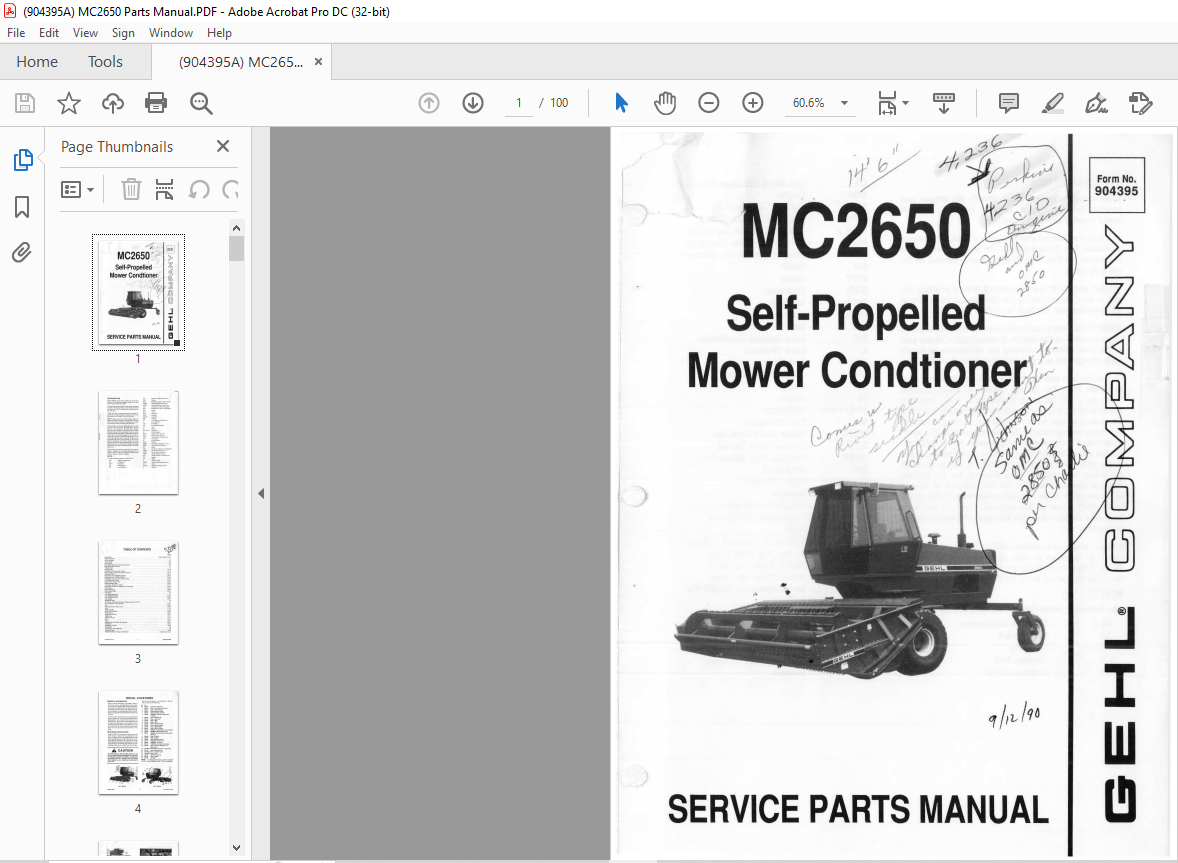Select the page 3 thumbnail
This screenshot has width=1178, height=863.
click(x=138, y=593)
